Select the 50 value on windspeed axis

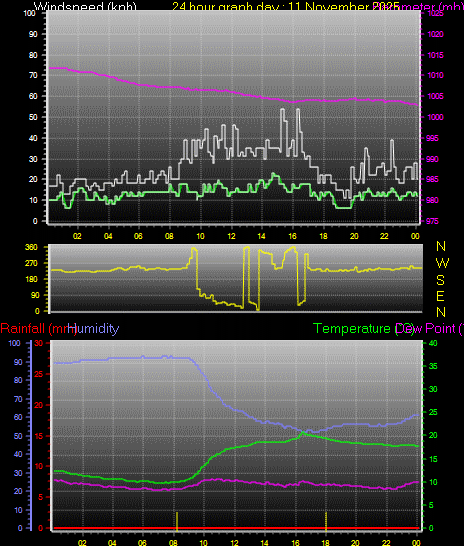pyautogui.click(x=33, y=117)
